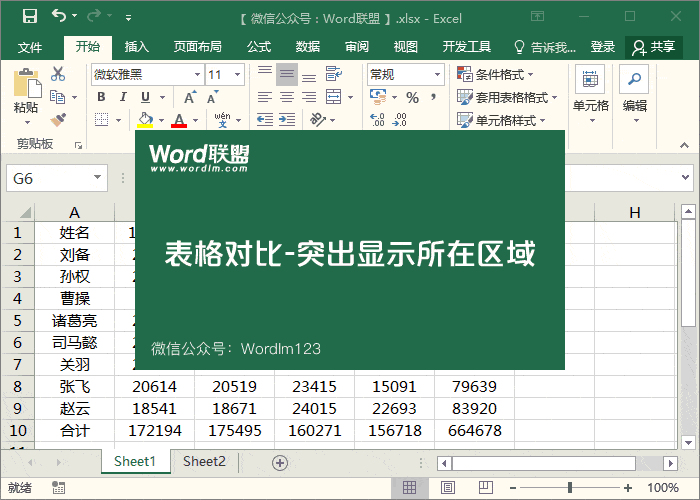The height and width of the screenshot is (500, 700).
Task: Switch to the 插入 tab
Action: pyautogui.click(x=137, y=47)
